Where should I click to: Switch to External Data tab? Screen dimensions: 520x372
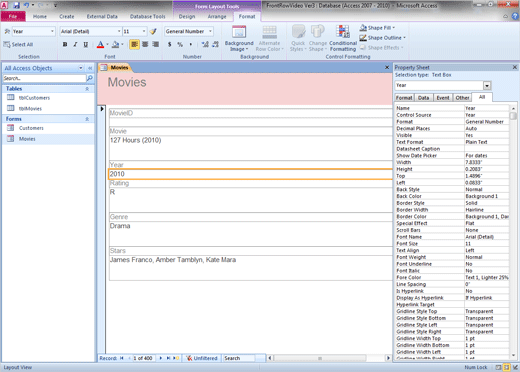(x=102, y=16)
